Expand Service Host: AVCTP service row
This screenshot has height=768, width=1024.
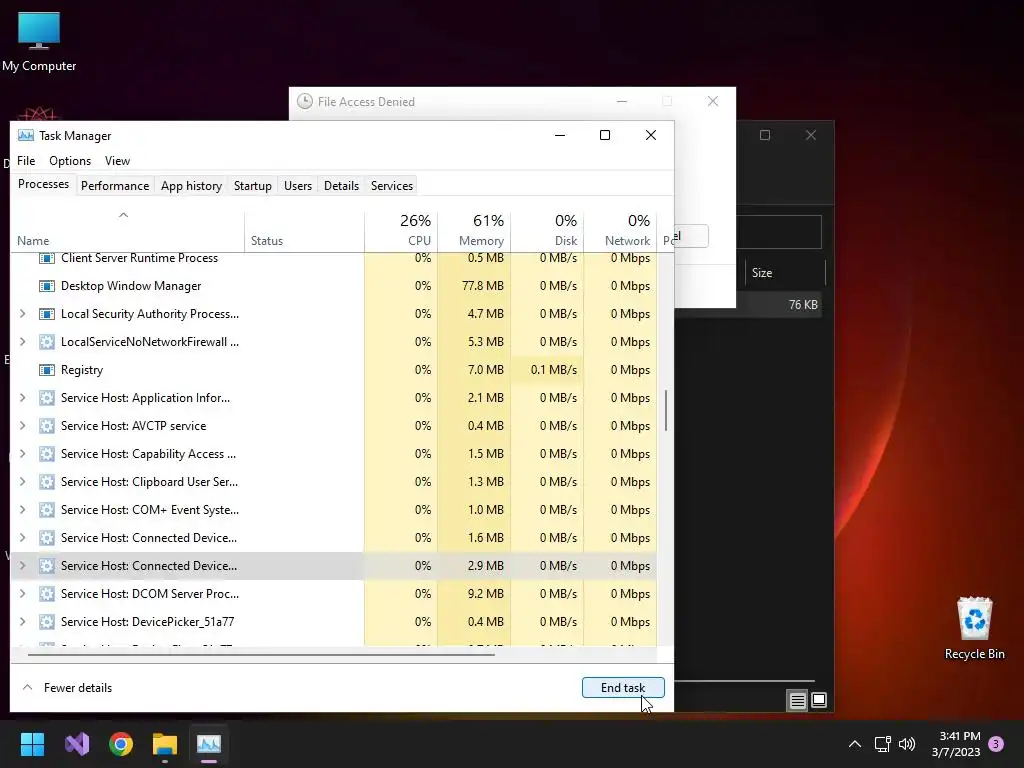click(x=22, y=426)
